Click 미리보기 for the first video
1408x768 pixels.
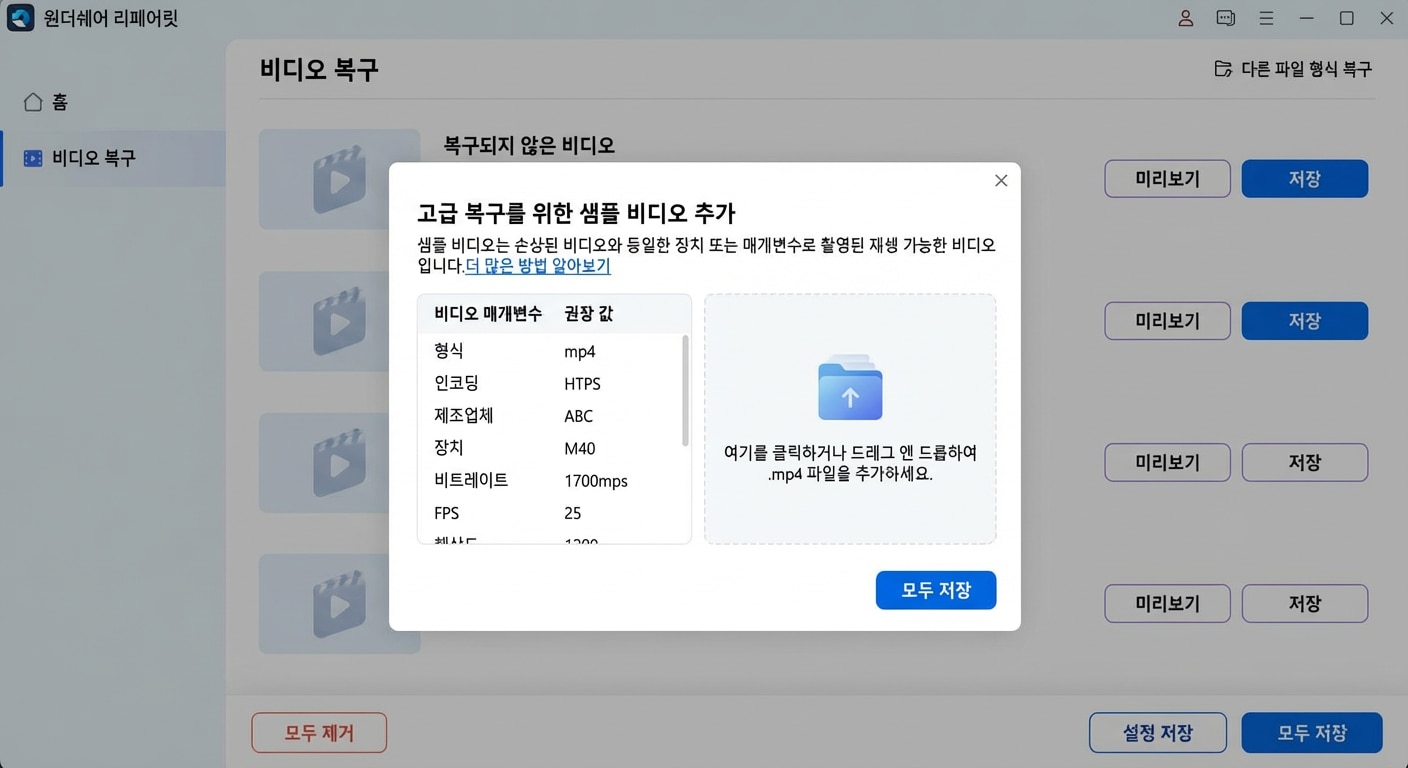(x=1167, y=178)
